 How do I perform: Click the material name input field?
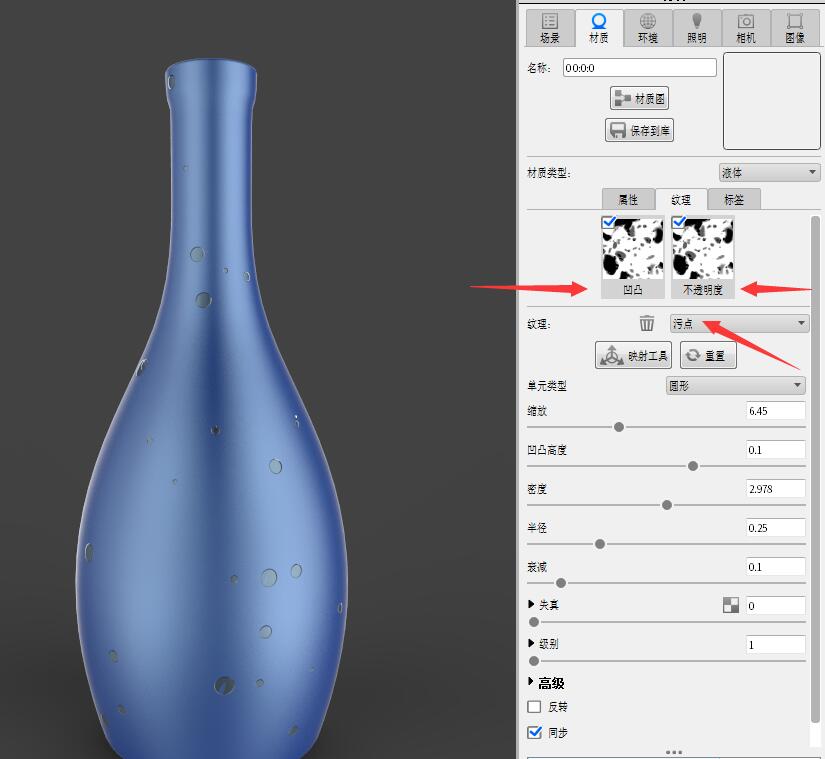(x=639, y=68)
